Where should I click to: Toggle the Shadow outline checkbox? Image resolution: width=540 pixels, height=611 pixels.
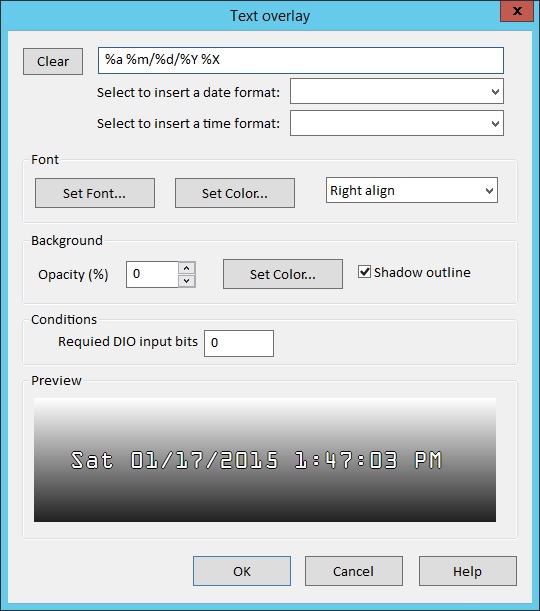click(x=364, y=272)
